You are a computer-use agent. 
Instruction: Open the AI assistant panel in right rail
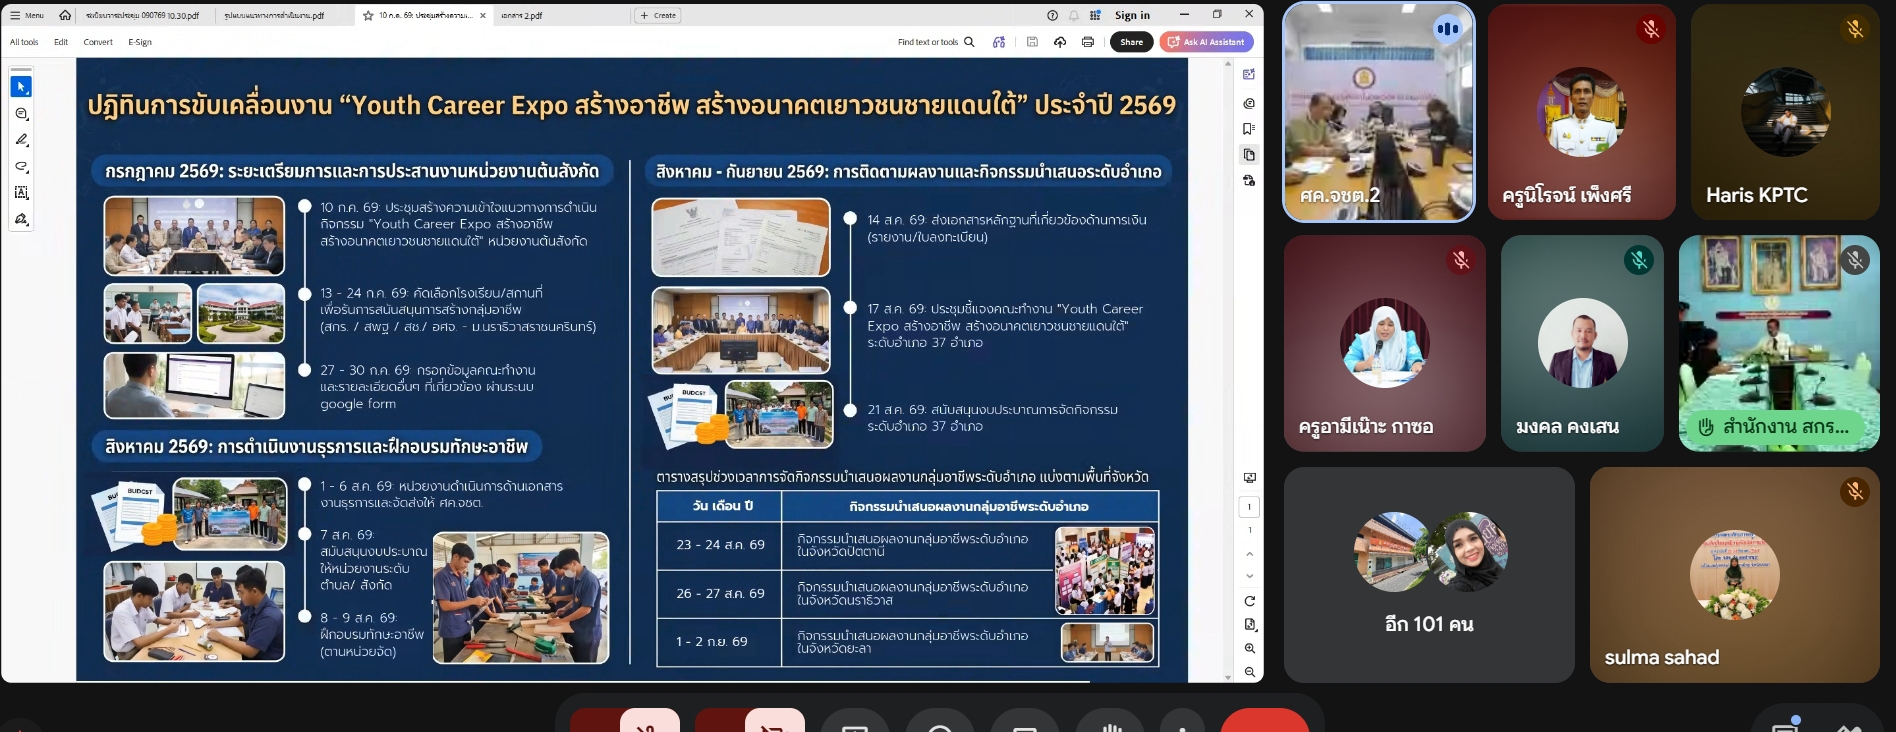point(1249,74)
